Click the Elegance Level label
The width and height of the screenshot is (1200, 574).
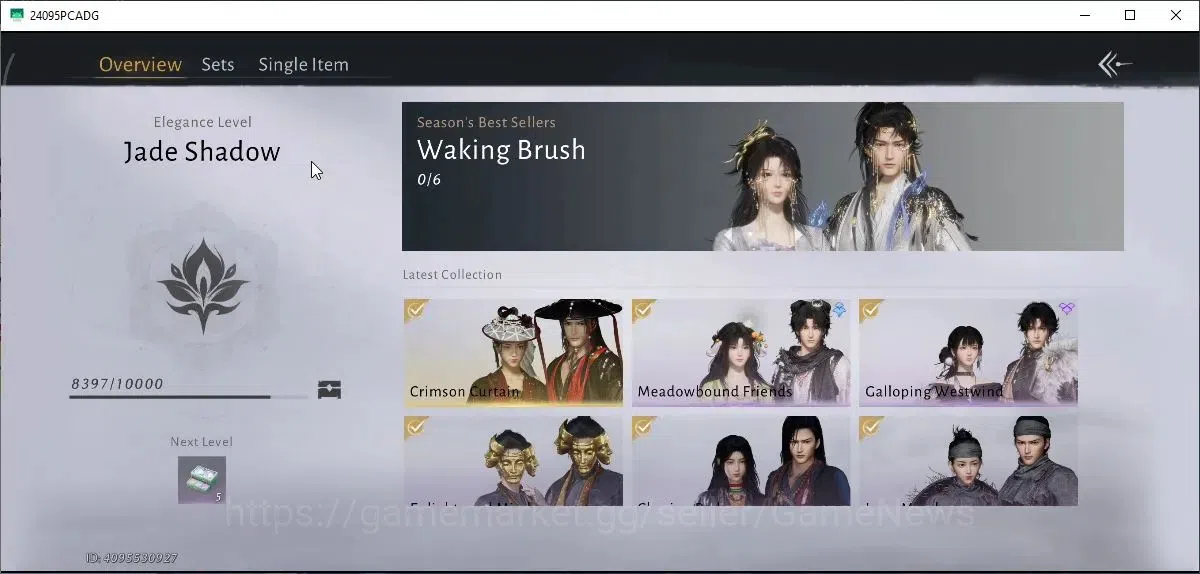[x=203, y=122]
